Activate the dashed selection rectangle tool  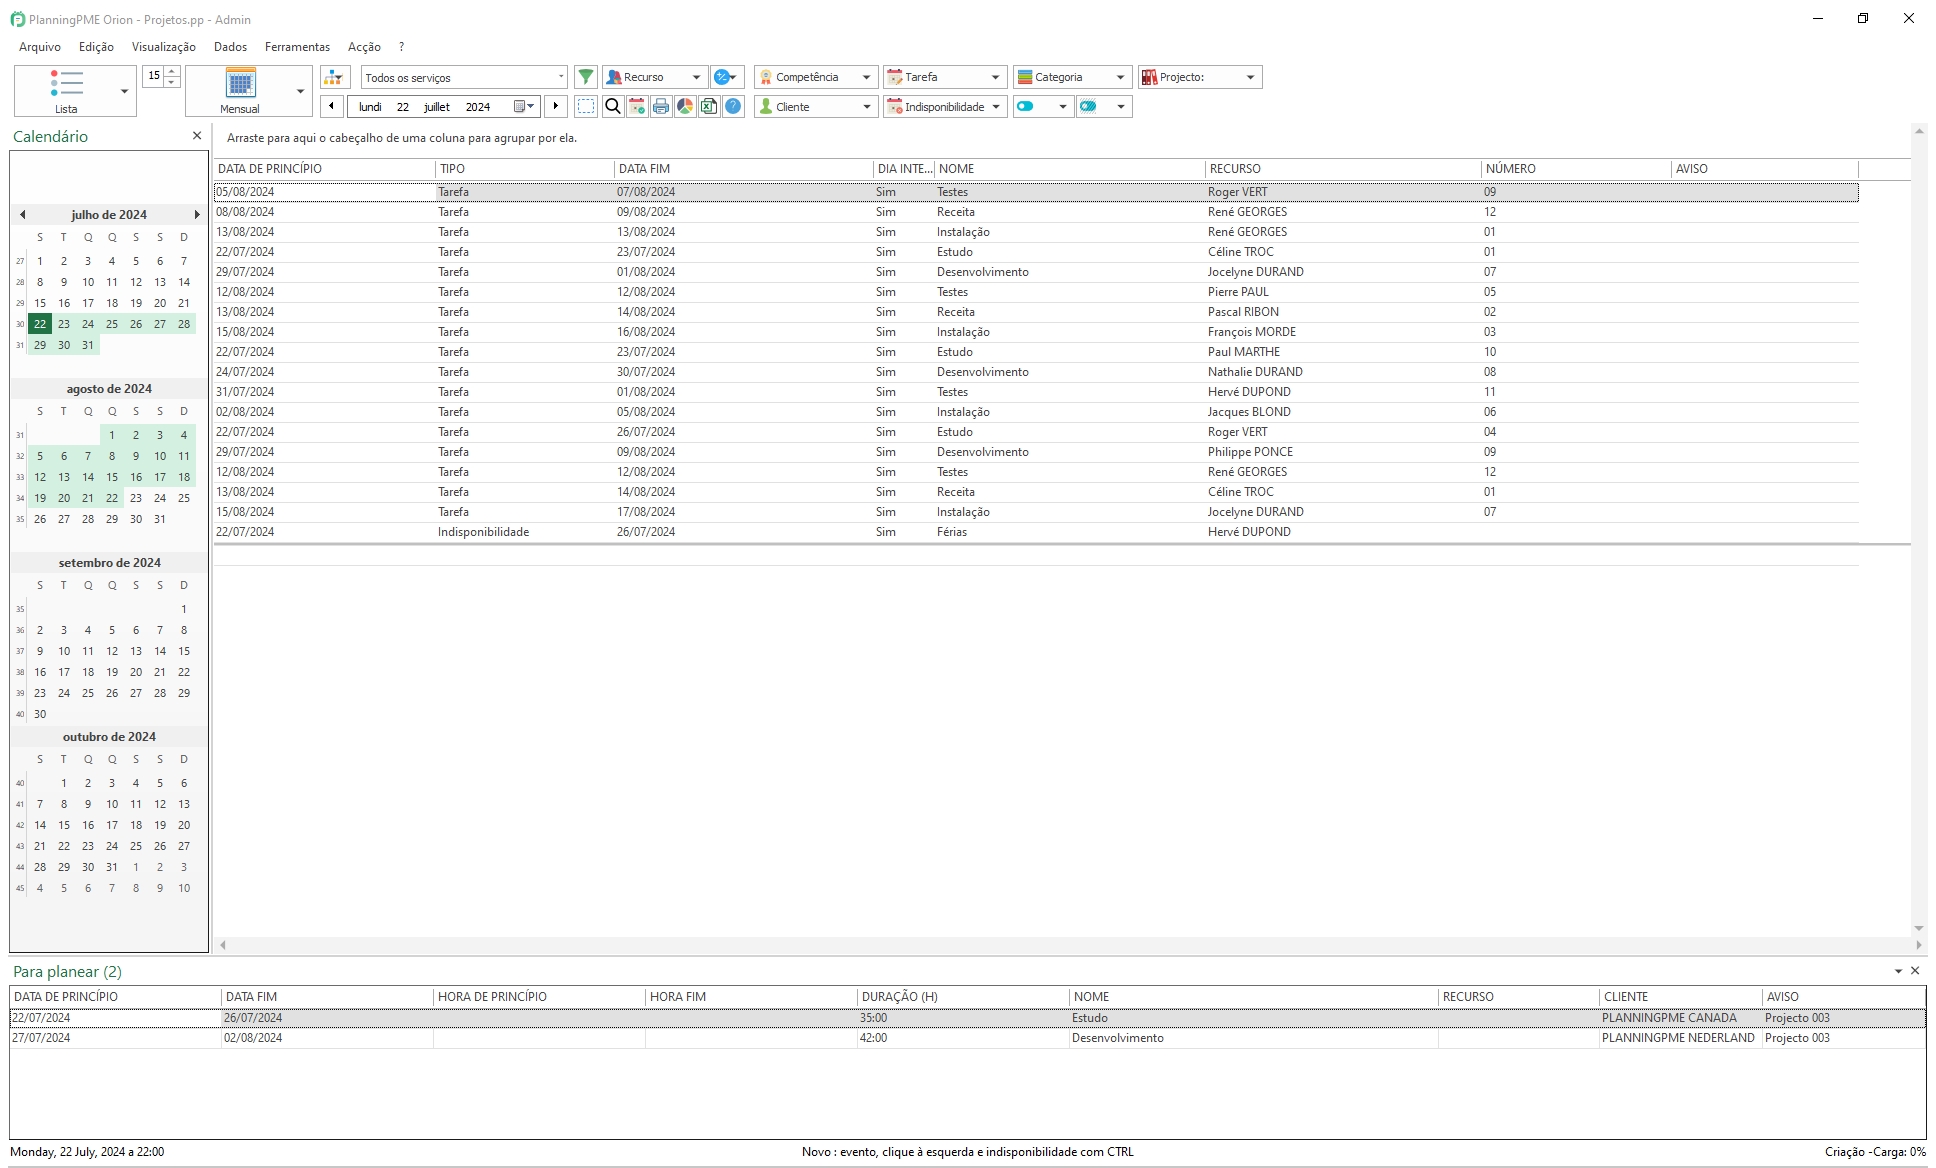pyautogui.click(x=586, y=106)
